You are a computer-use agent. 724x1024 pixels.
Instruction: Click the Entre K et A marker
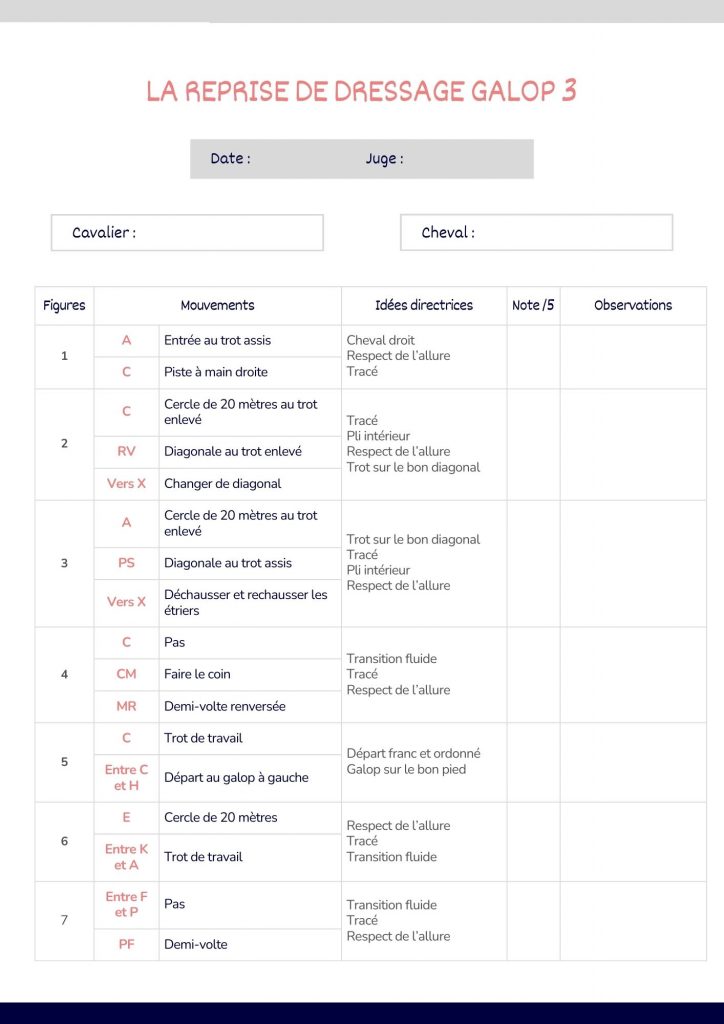click(x=126, y=857)
